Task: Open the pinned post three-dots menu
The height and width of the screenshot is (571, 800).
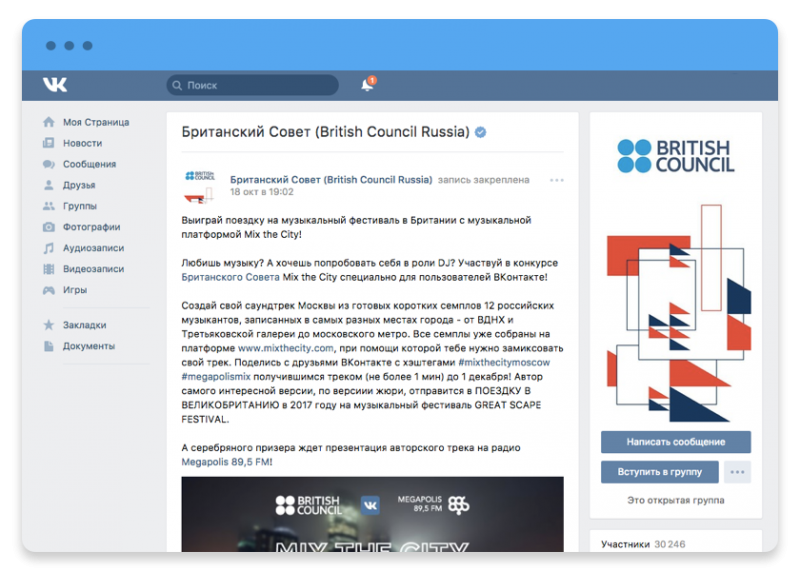Action: (x=557, y=180)
